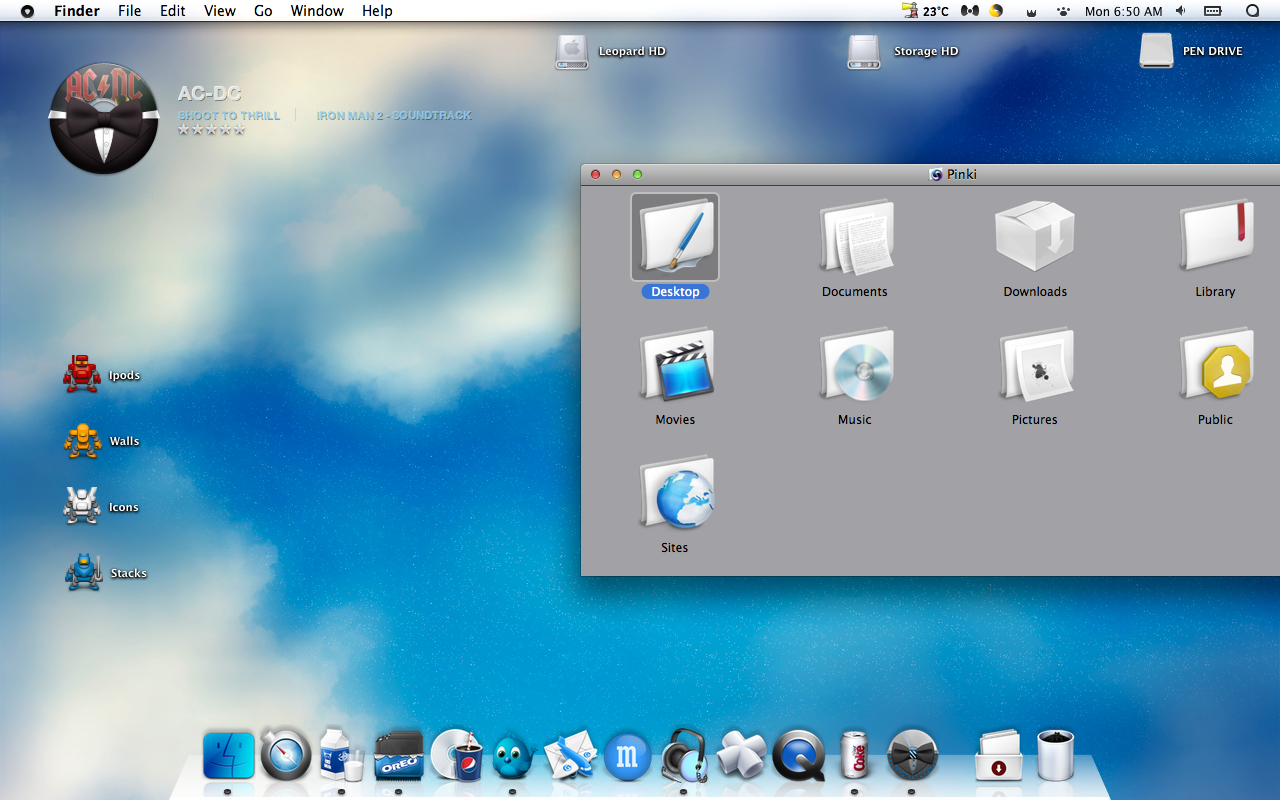Open the Pictures folder icon
This screenshot has height=800, width=1280.
(1035, 365)
